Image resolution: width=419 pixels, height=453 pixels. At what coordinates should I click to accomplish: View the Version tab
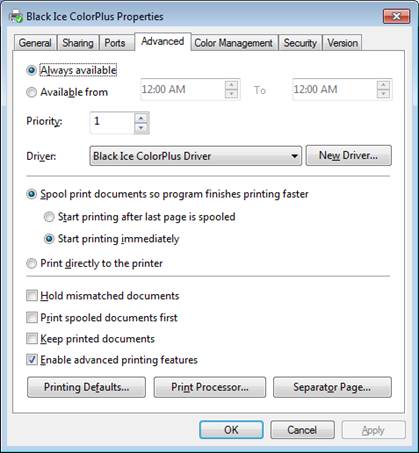tap(342, 43)
